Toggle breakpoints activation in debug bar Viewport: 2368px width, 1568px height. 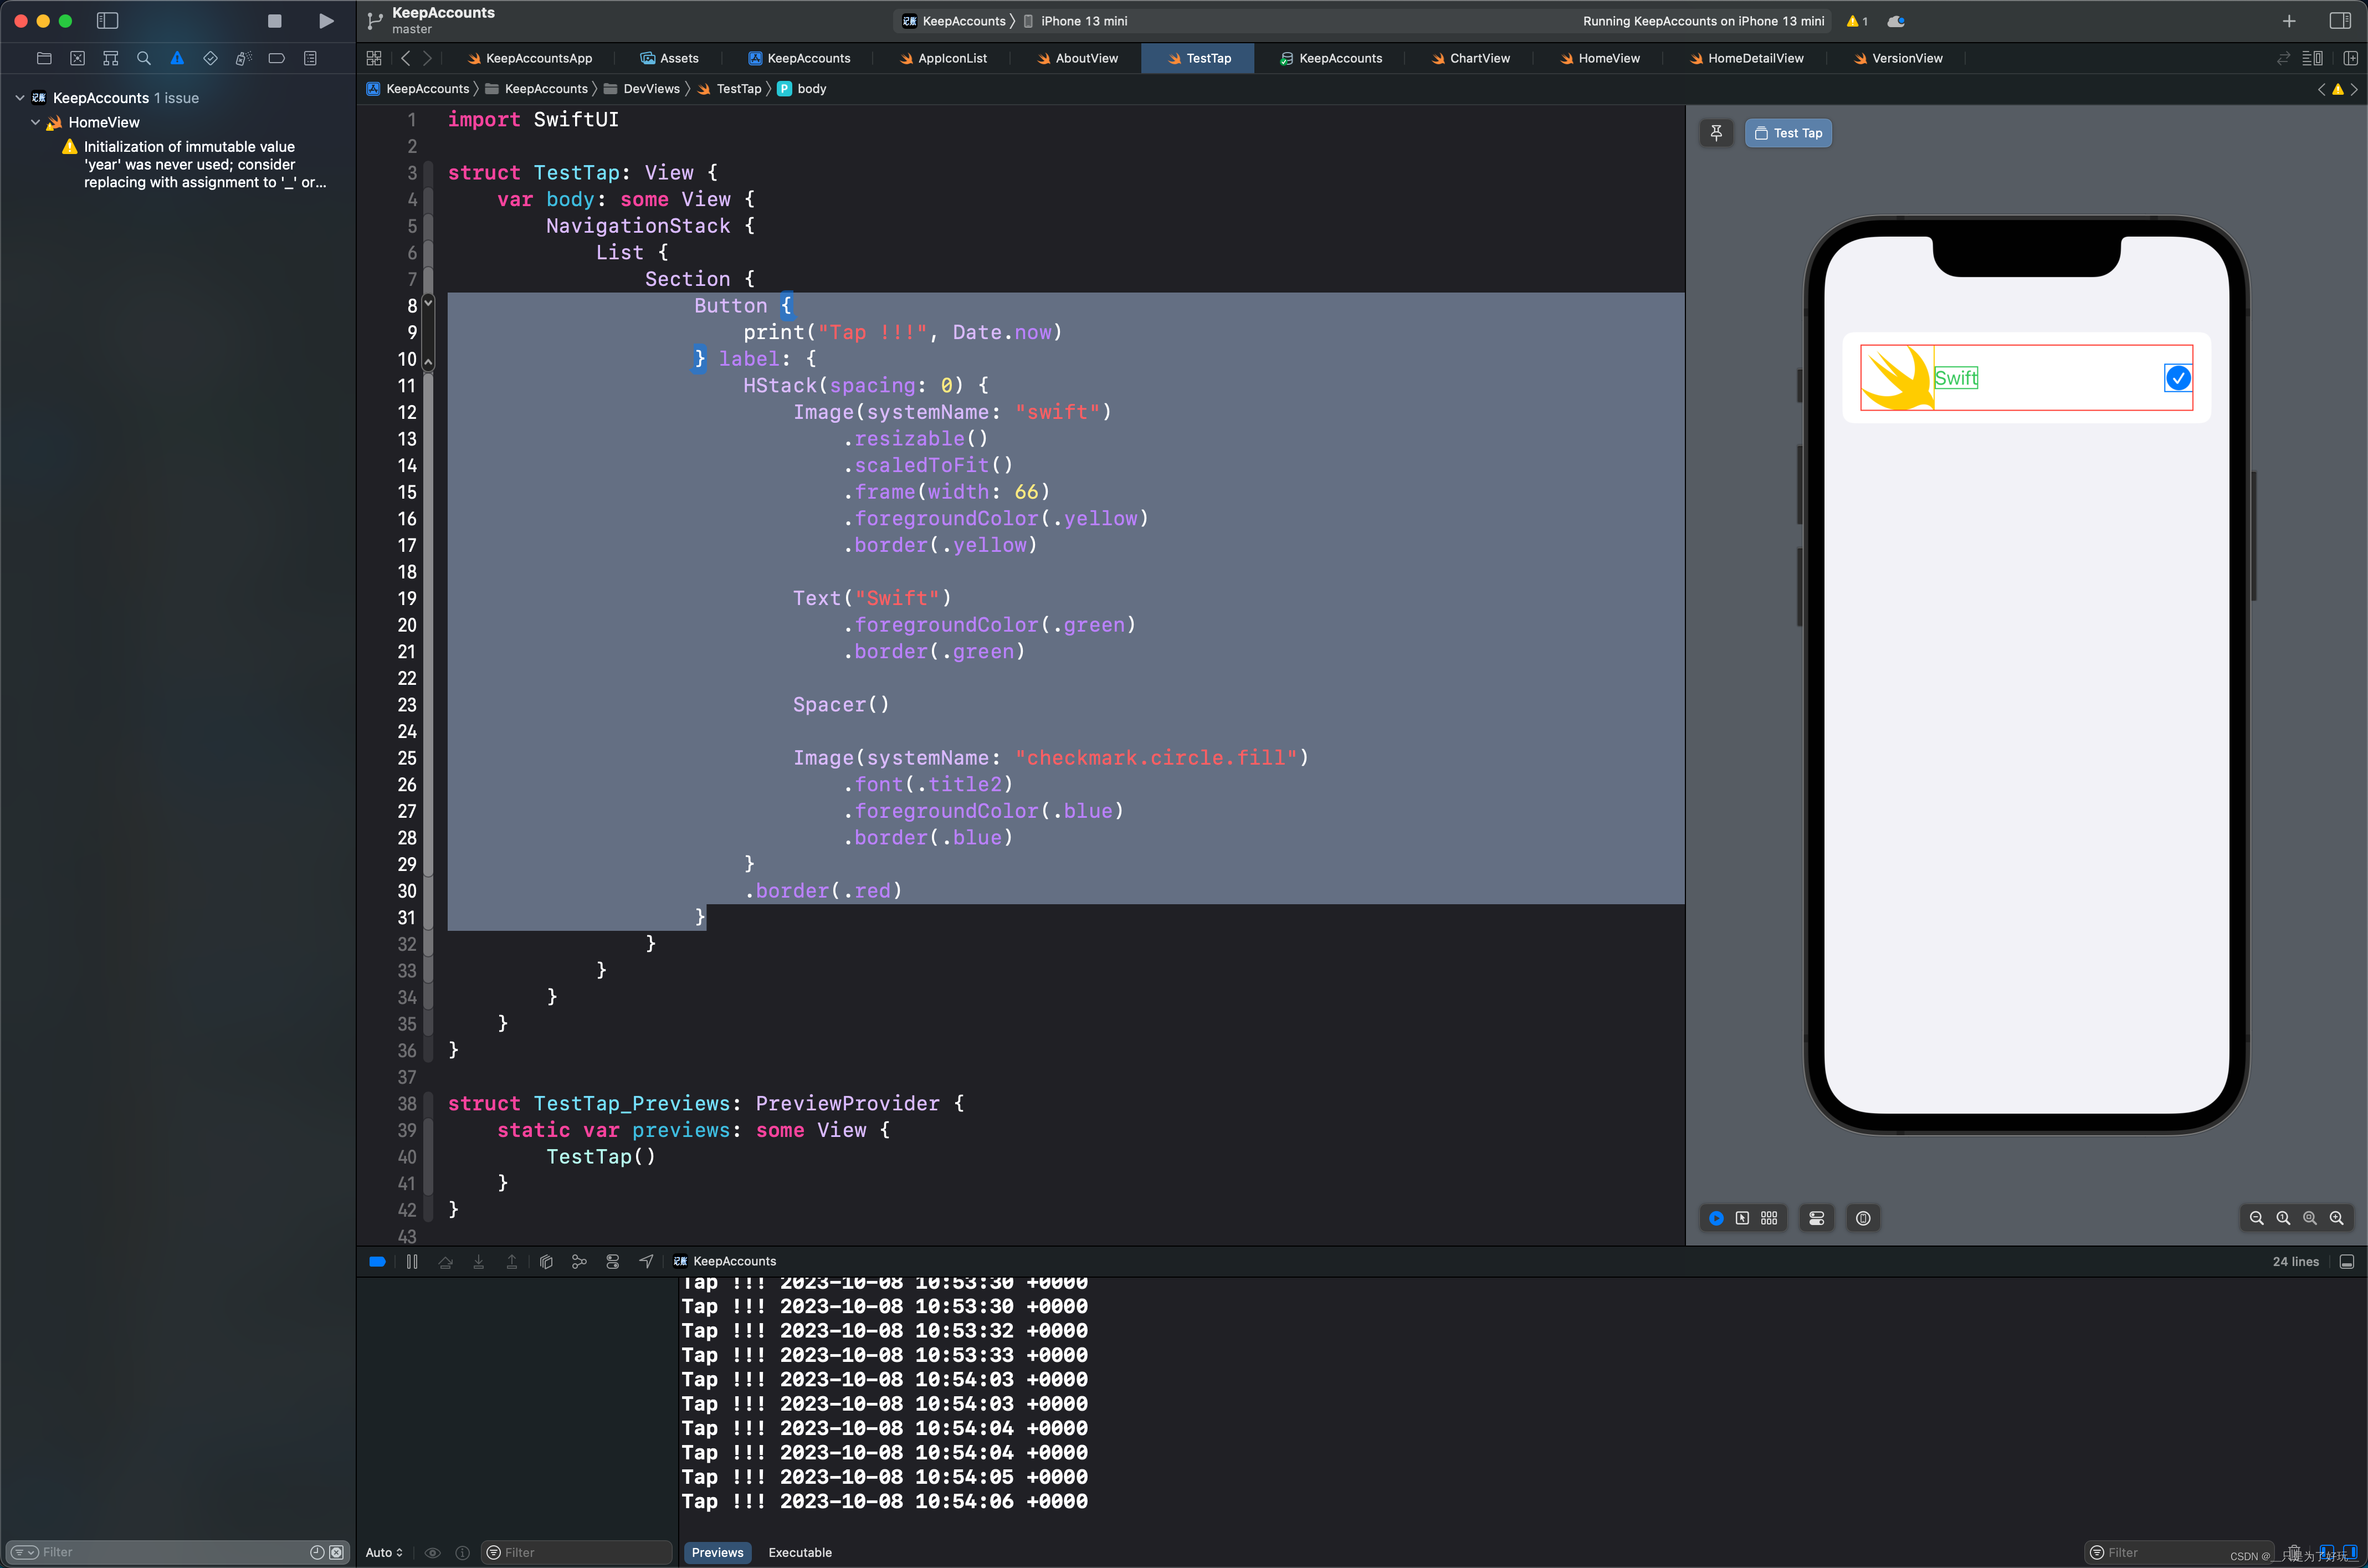pyautogui.click(x=377, y=1262)
